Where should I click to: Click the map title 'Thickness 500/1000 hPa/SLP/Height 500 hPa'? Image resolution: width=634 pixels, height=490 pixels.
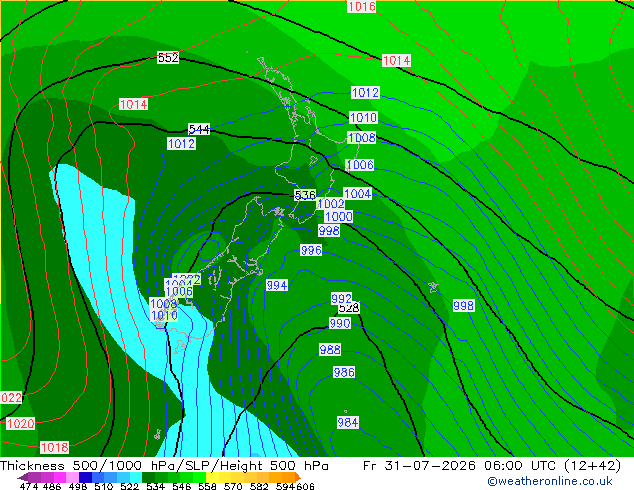164,466
